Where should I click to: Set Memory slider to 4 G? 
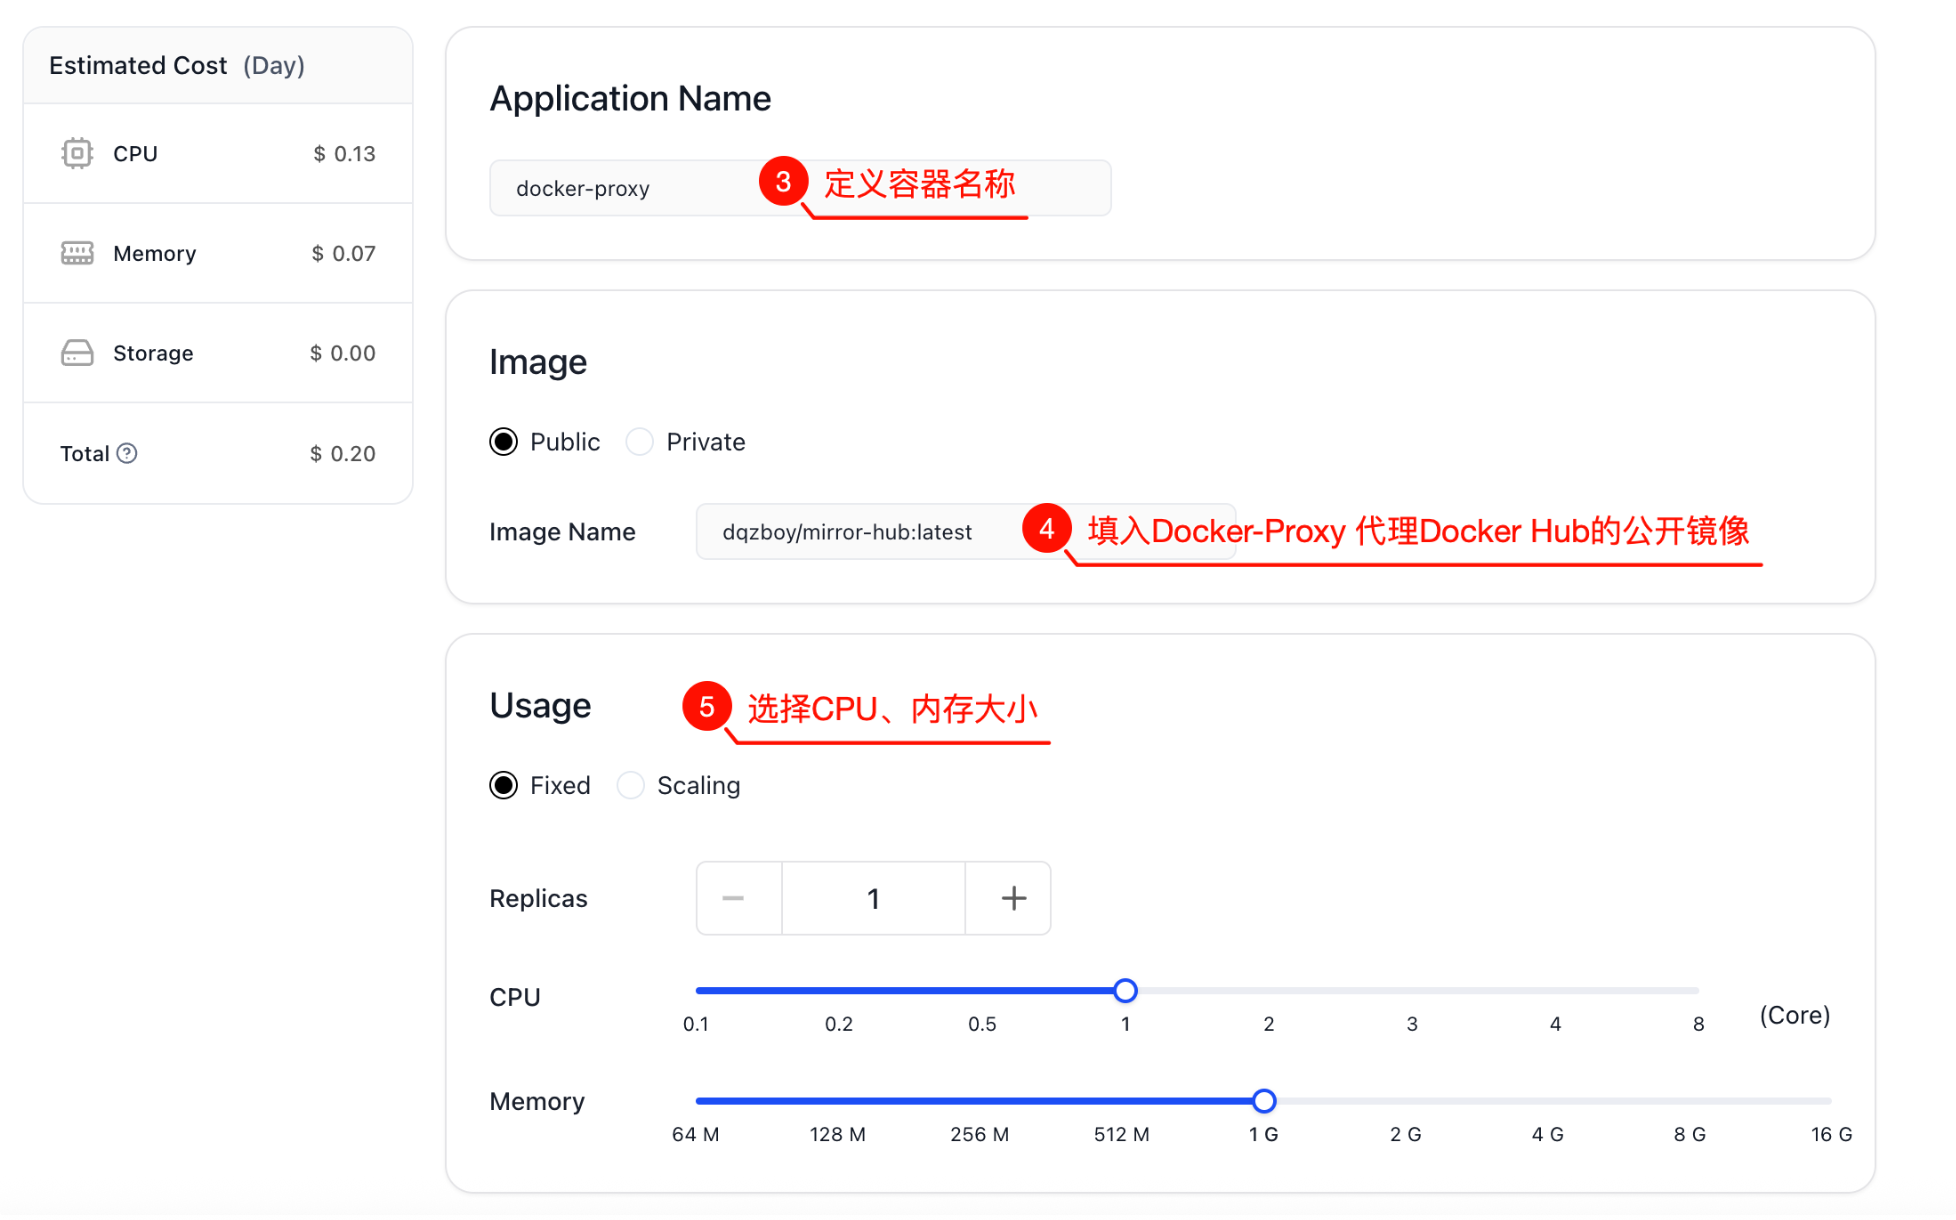pos(1548,1101)
